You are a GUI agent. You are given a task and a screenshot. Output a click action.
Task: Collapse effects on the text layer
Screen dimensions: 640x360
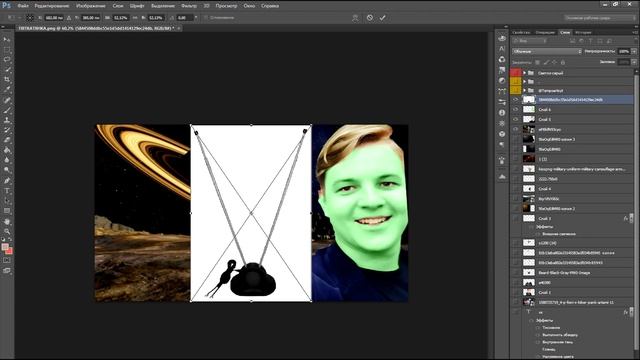pos(631,312)
